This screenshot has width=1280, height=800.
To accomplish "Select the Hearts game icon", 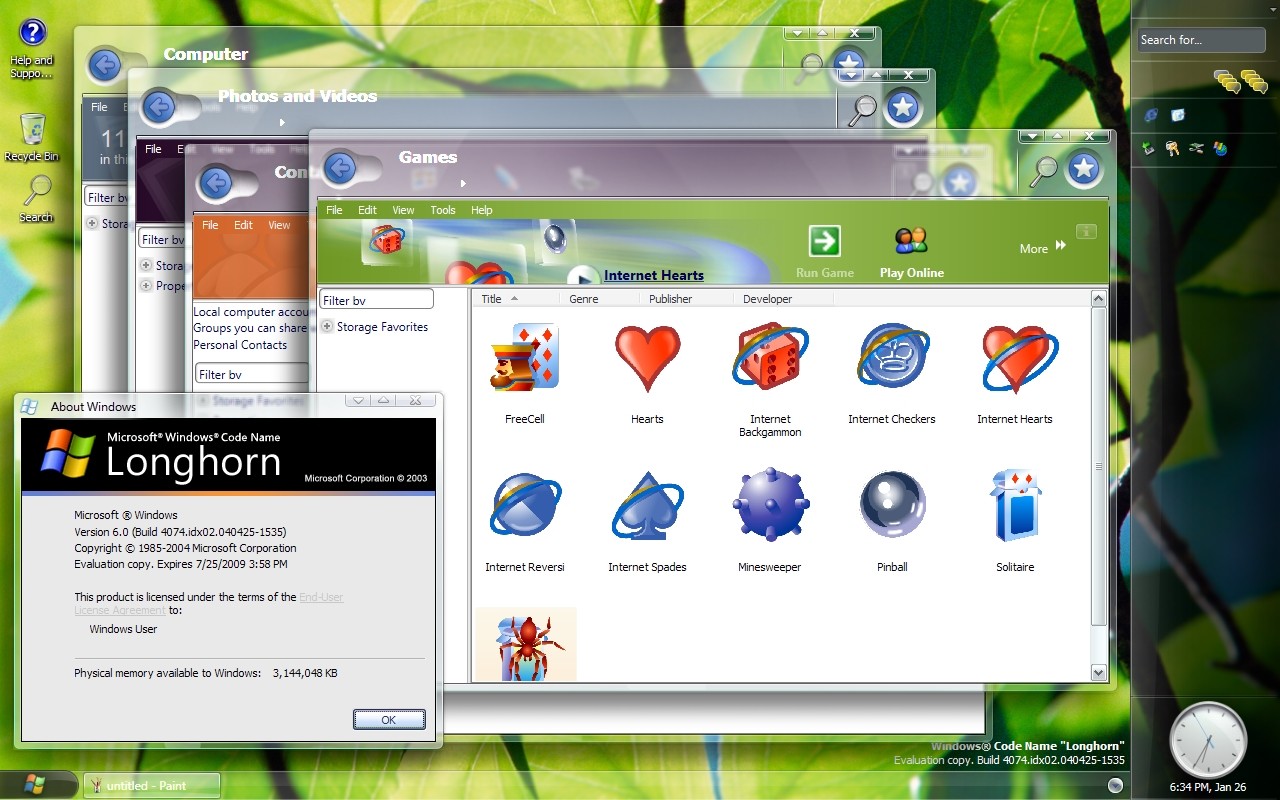I will tap(646, 358).
